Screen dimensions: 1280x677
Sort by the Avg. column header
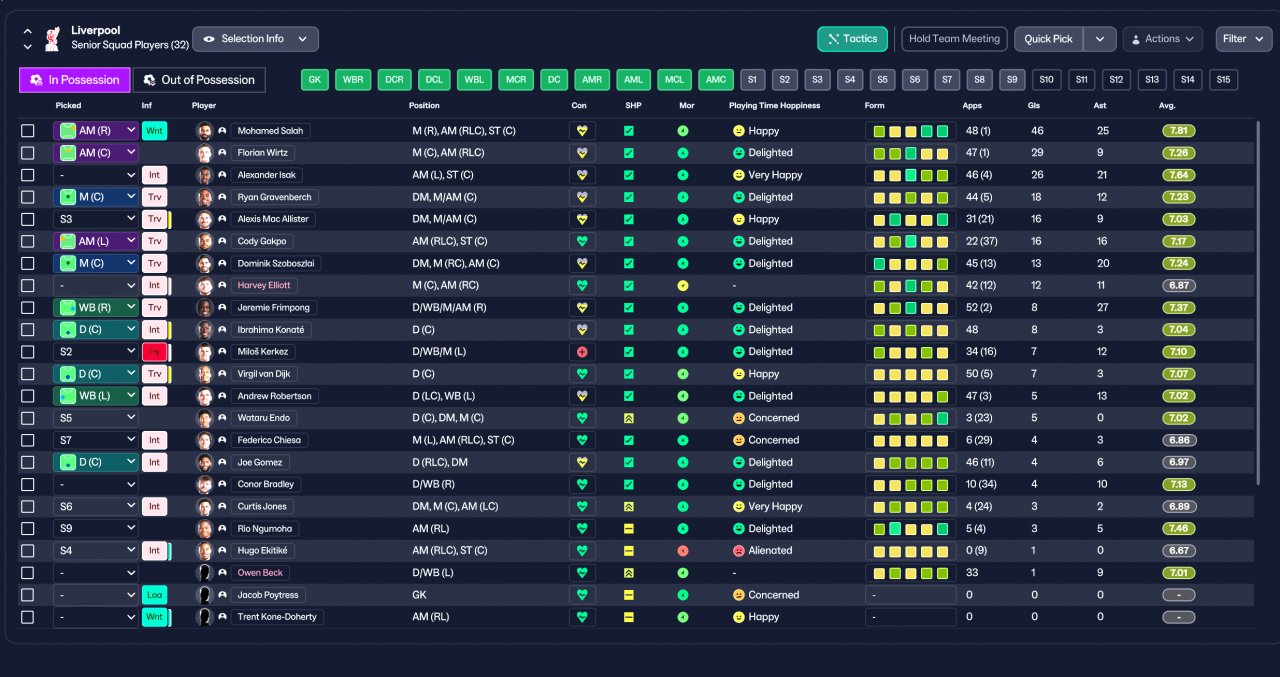(1168, 106)
